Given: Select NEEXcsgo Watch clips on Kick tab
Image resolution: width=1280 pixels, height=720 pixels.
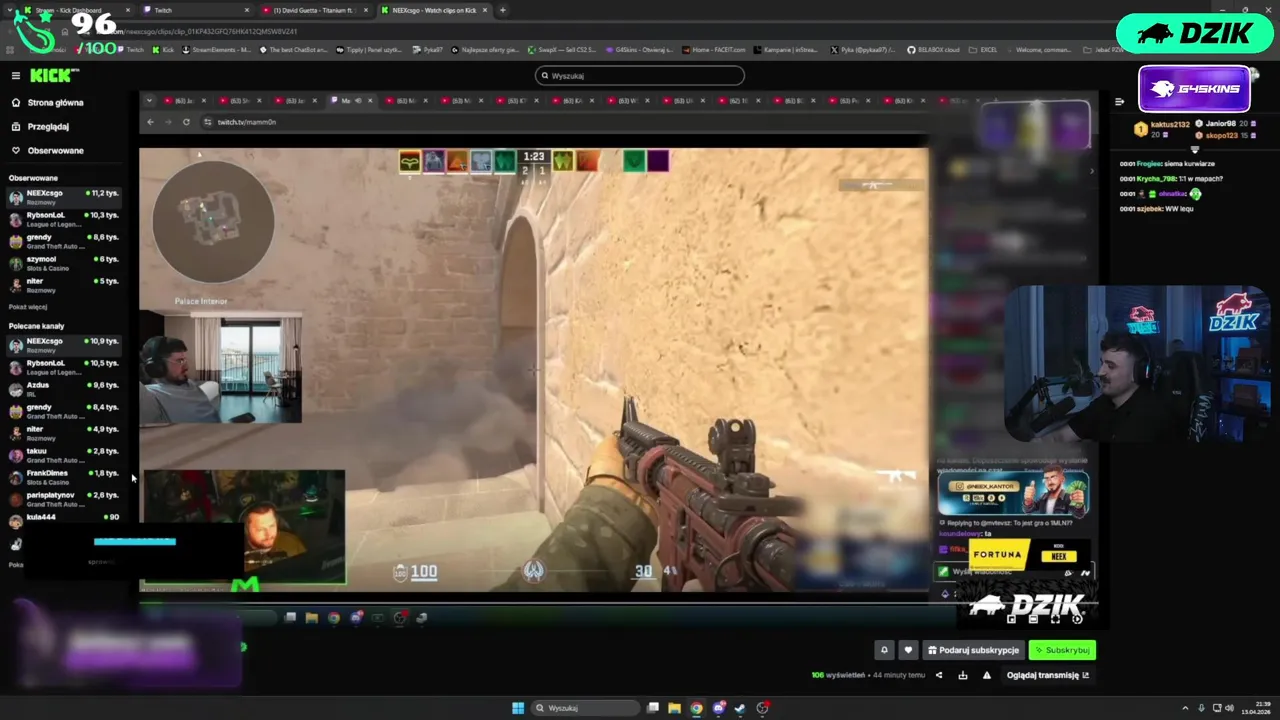Looking at the screenshot, I should [x=433, y=10].
